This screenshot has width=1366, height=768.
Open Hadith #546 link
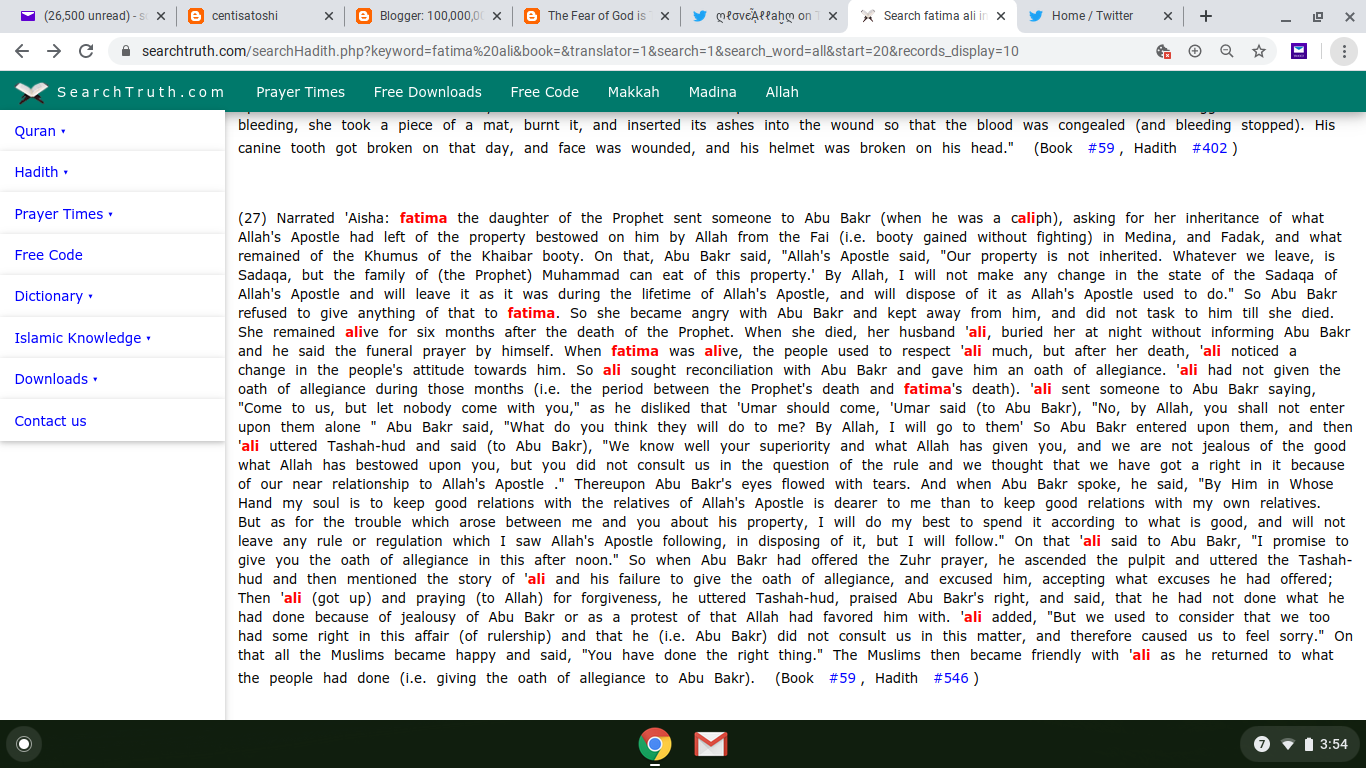pos(951,678)
